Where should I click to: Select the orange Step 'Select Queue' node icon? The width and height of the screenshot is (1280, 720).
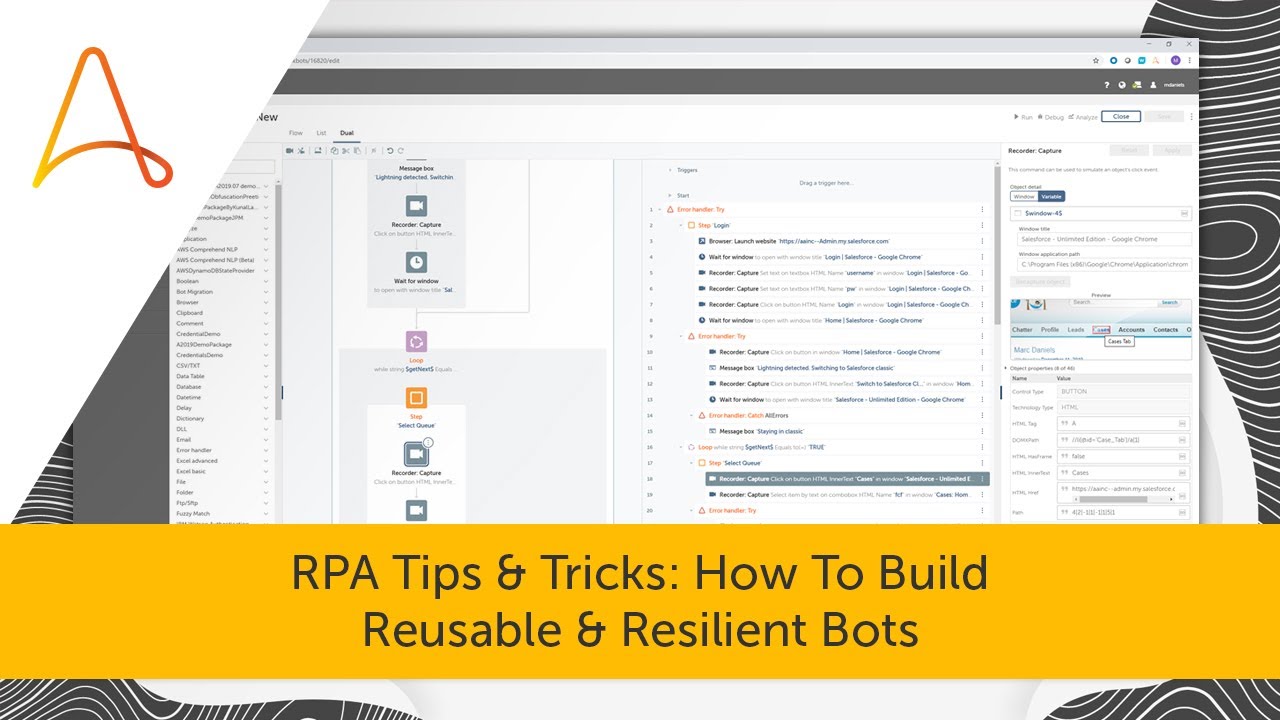pos(416,398)
